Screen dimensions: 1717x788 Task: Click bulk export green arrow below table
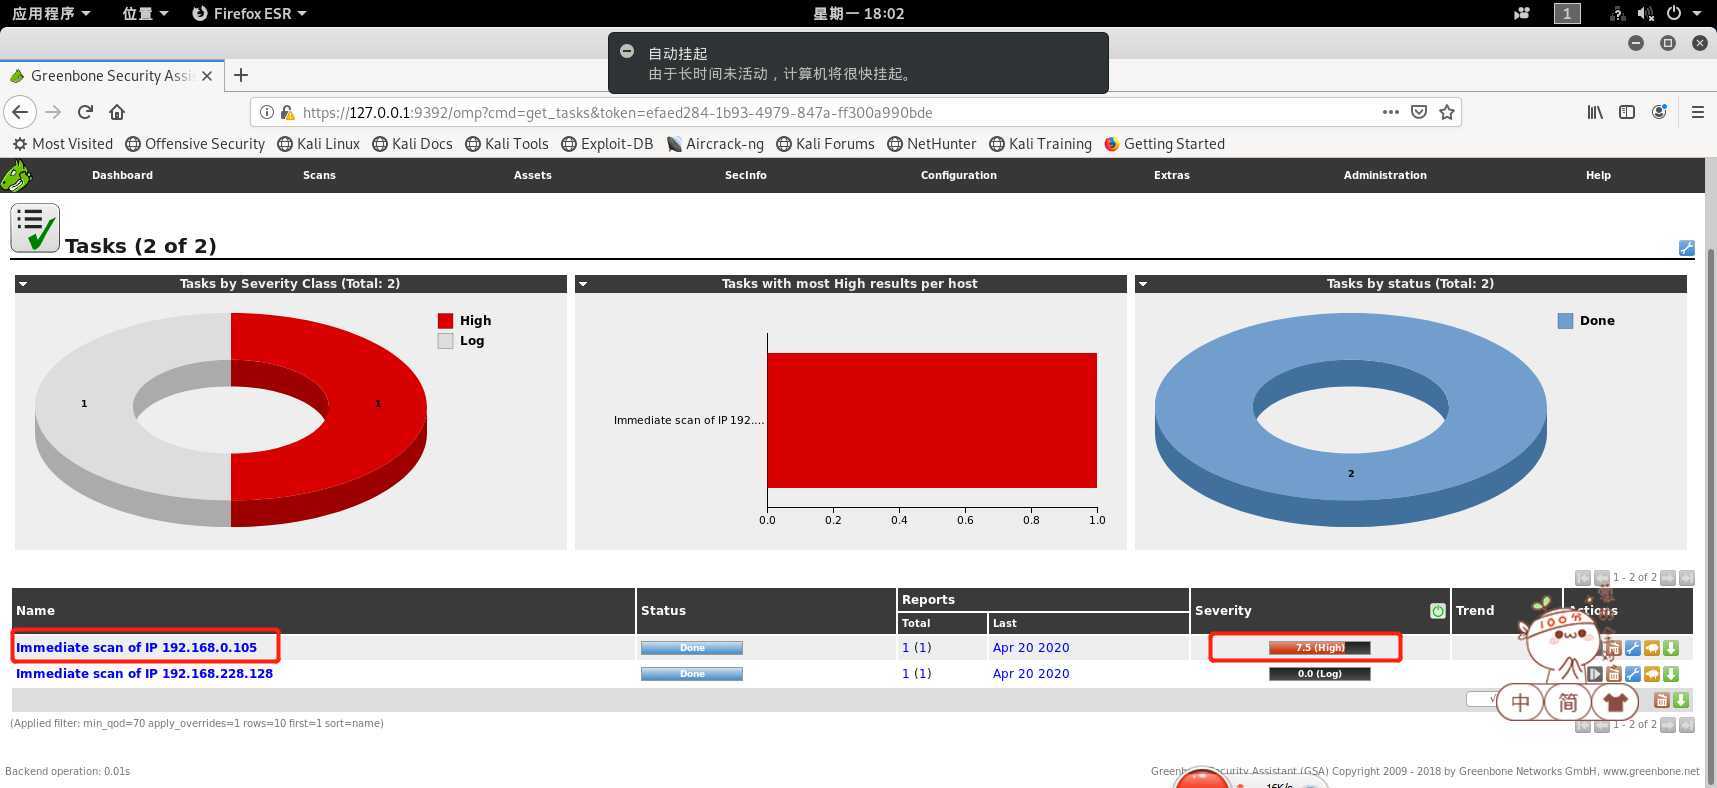(x=1681, y=700)
